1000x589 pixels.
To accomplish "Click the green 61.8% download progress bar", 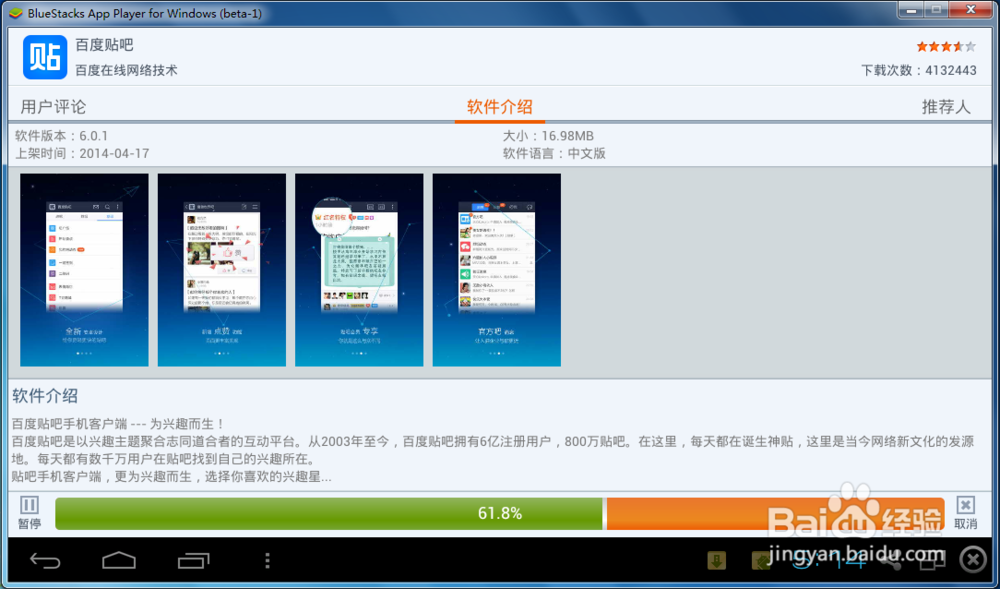I will coord(329,514).
